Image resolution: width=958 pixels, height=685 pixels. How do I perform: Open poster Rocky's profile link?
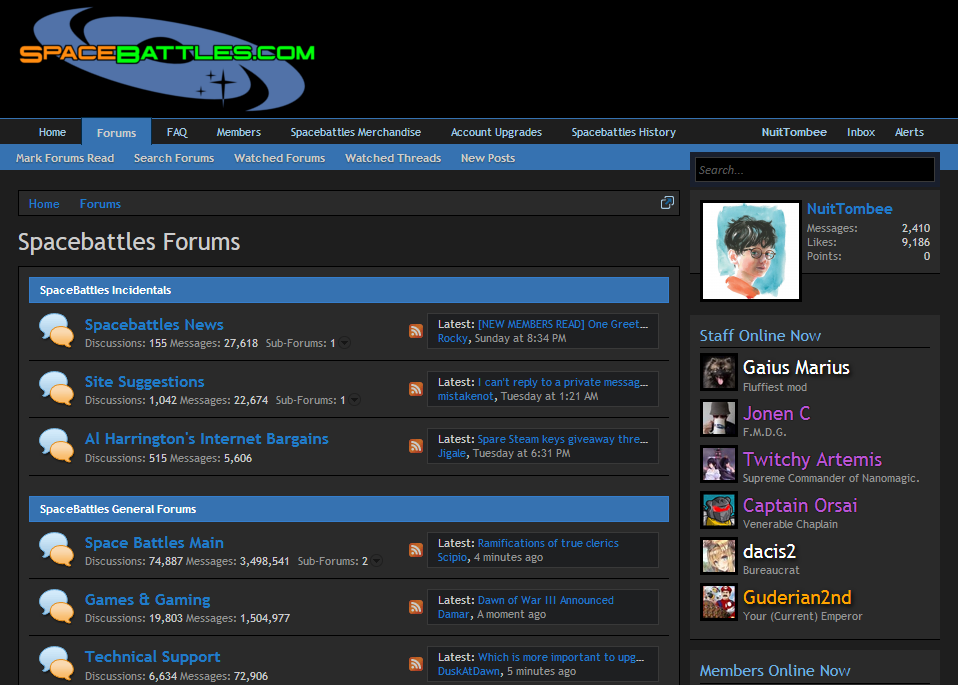point(453,338)
